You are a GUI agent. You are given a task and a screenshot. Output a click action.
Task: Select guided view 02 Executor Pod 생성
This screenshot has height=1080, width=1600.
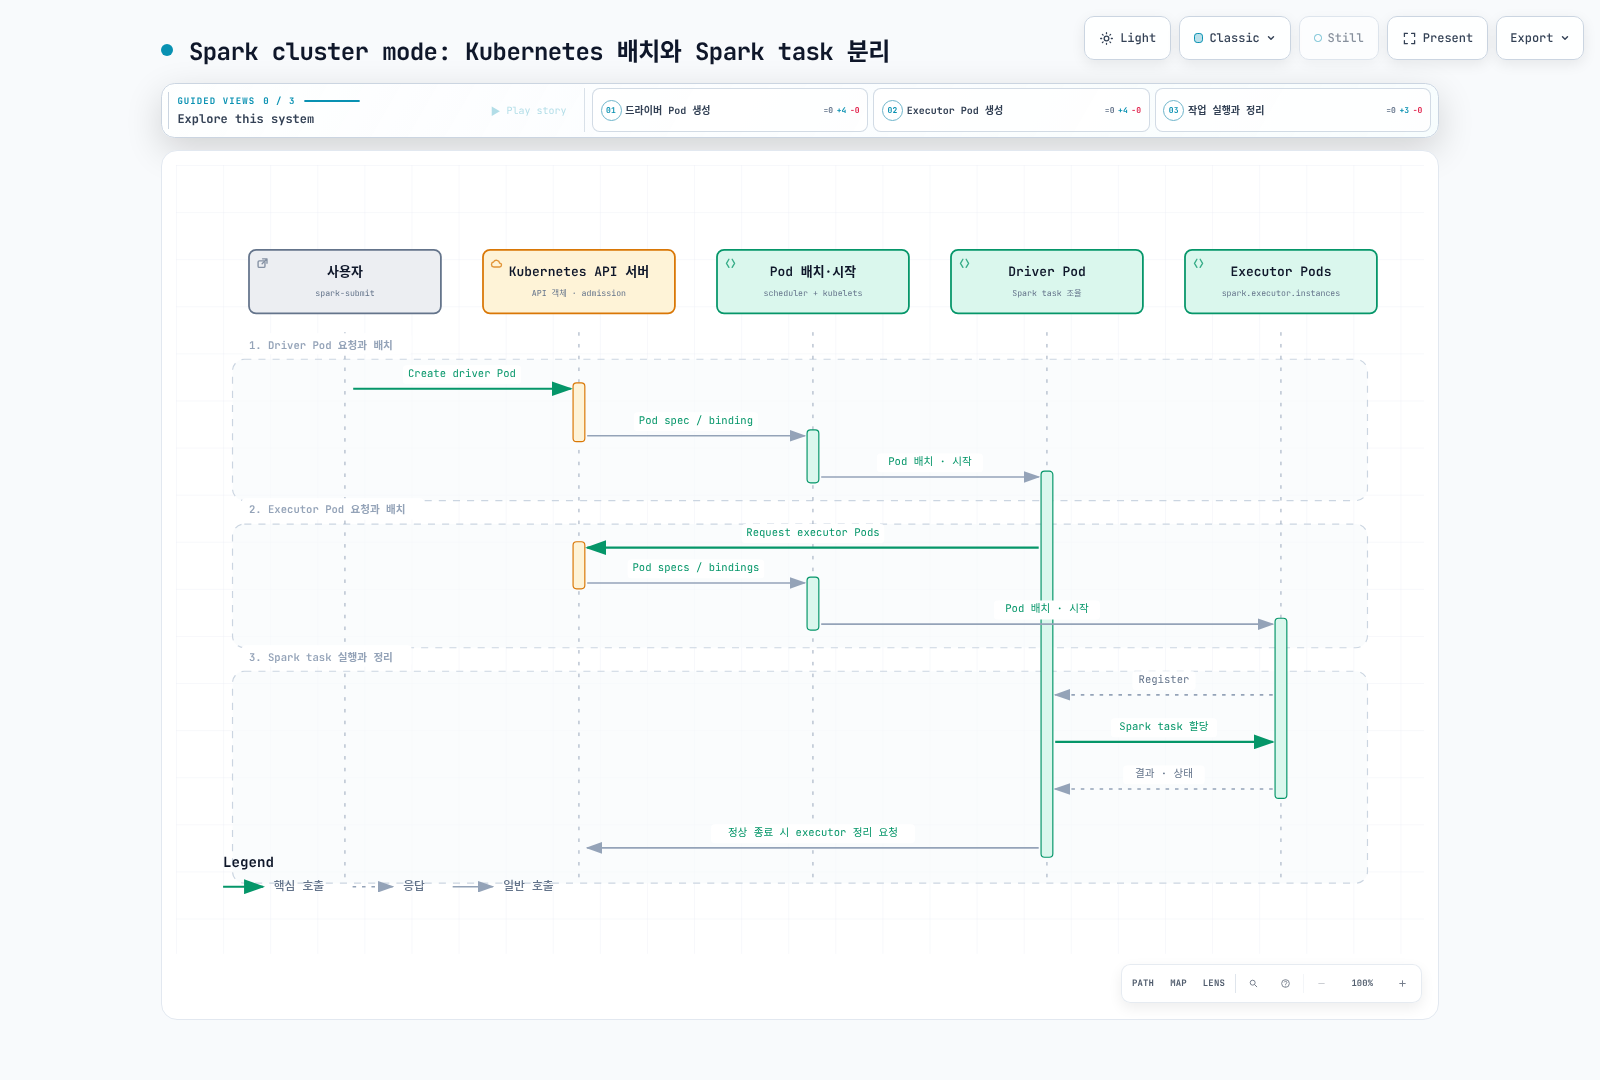(x=1011, y=110)
